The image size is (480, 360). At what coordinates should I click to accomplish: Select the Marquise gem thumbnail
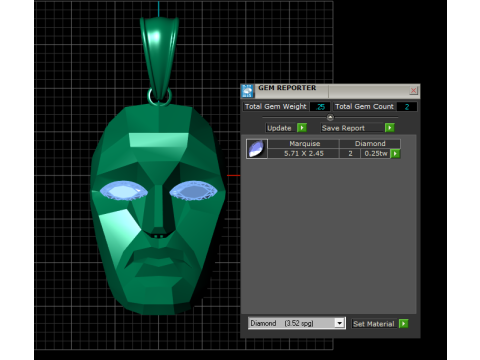point(257,149)
